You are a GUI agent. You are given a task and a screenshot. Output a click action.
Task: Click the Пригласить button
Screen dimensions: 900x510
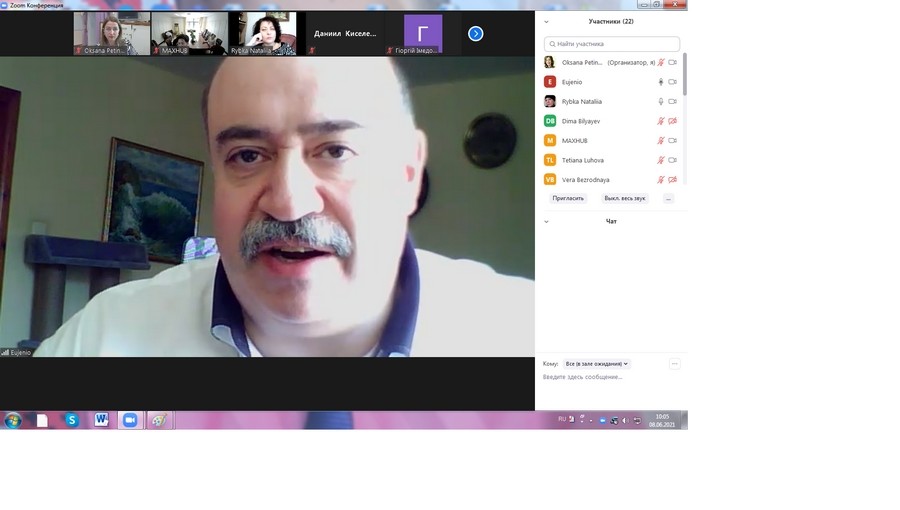pos(568,198)
